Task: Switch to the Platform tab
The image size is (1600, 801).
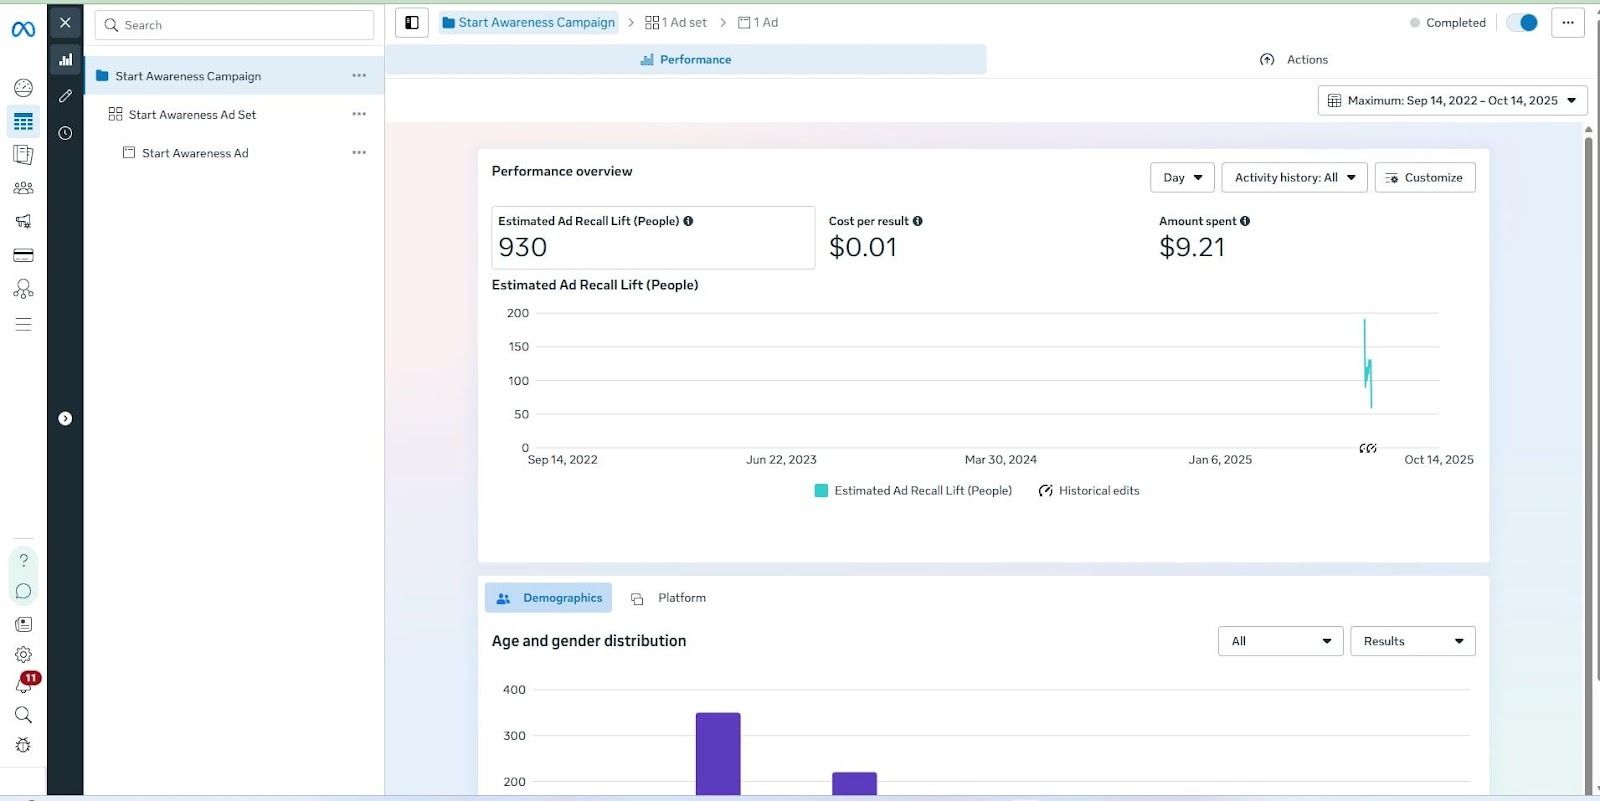Action: tap(669, 598)
